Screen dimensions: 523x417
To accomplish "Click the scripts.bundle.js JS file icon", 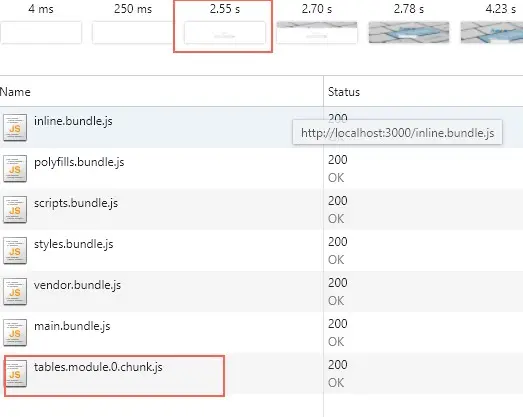I will (x=15, y=210).
